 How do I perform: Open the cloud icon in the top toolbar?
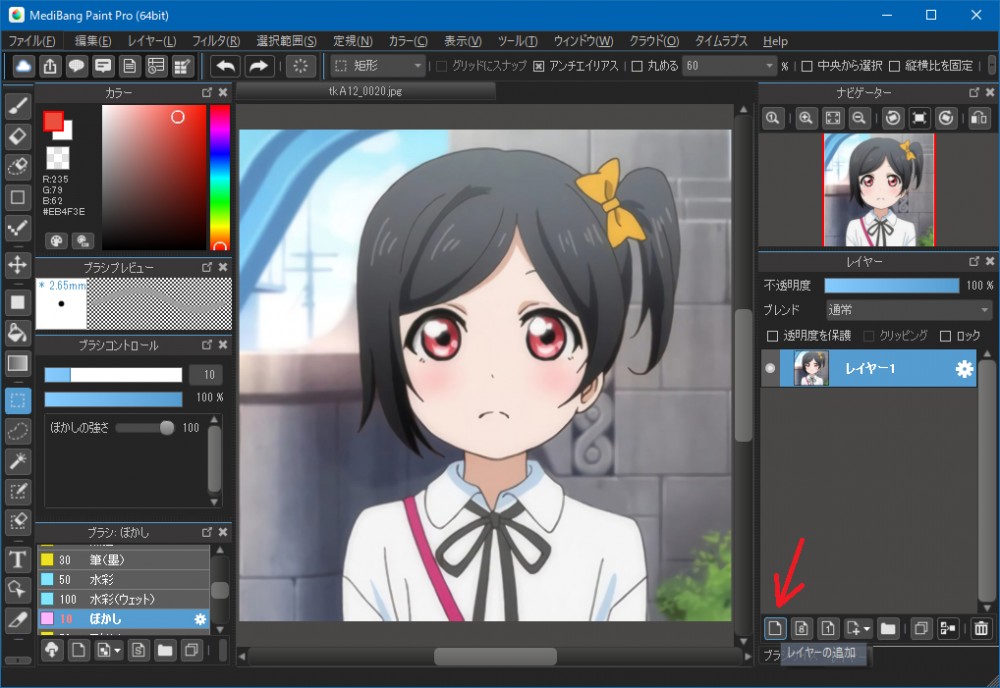tap(23, 66)
